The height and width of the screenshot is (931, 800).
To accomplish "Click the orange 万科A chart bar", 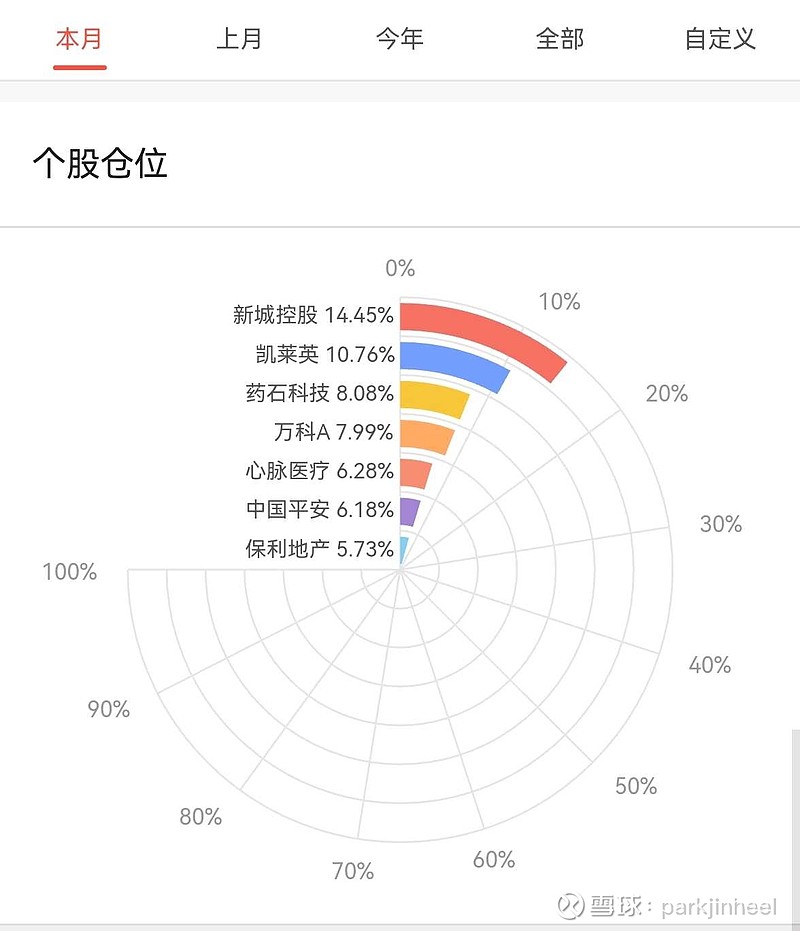I will point(427,436).
